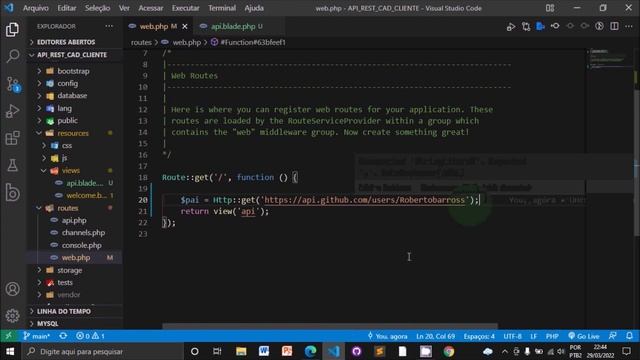Click the open changes icon in editor toolbar
This screenshot has height=360, width=640.
[540, 27]
